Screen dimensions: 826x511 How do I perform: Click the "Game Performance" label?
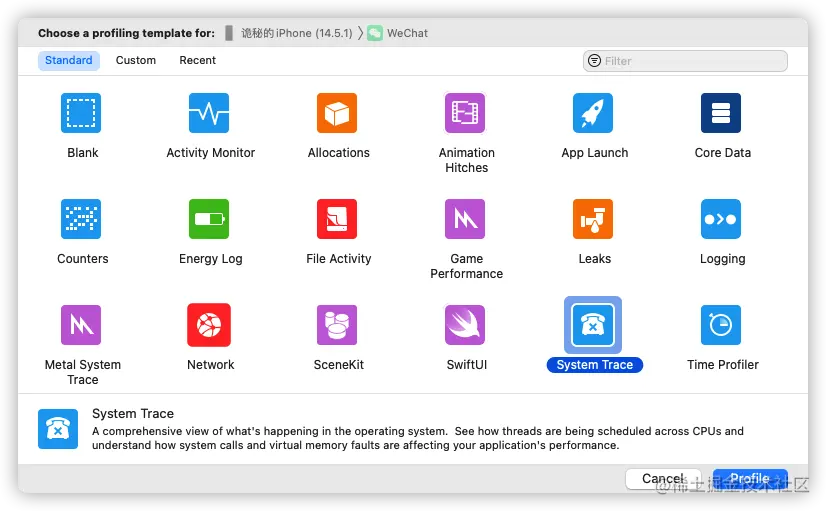click(467, 266)
